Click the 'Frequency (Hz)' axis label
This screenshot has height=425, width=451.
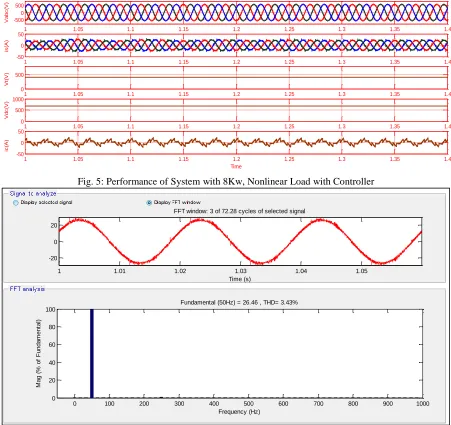239,412
